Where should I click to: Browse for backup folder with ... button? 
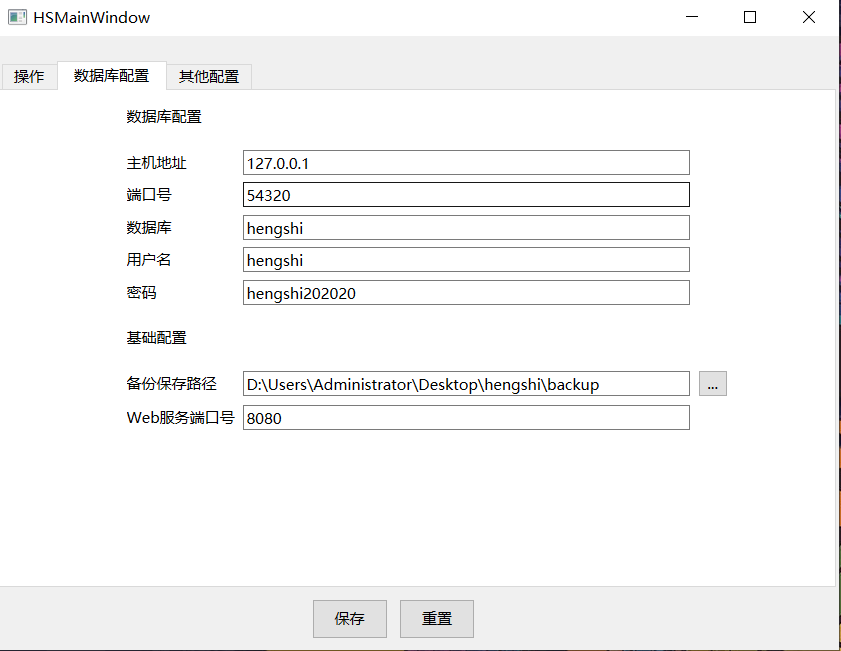coord(713,384)
